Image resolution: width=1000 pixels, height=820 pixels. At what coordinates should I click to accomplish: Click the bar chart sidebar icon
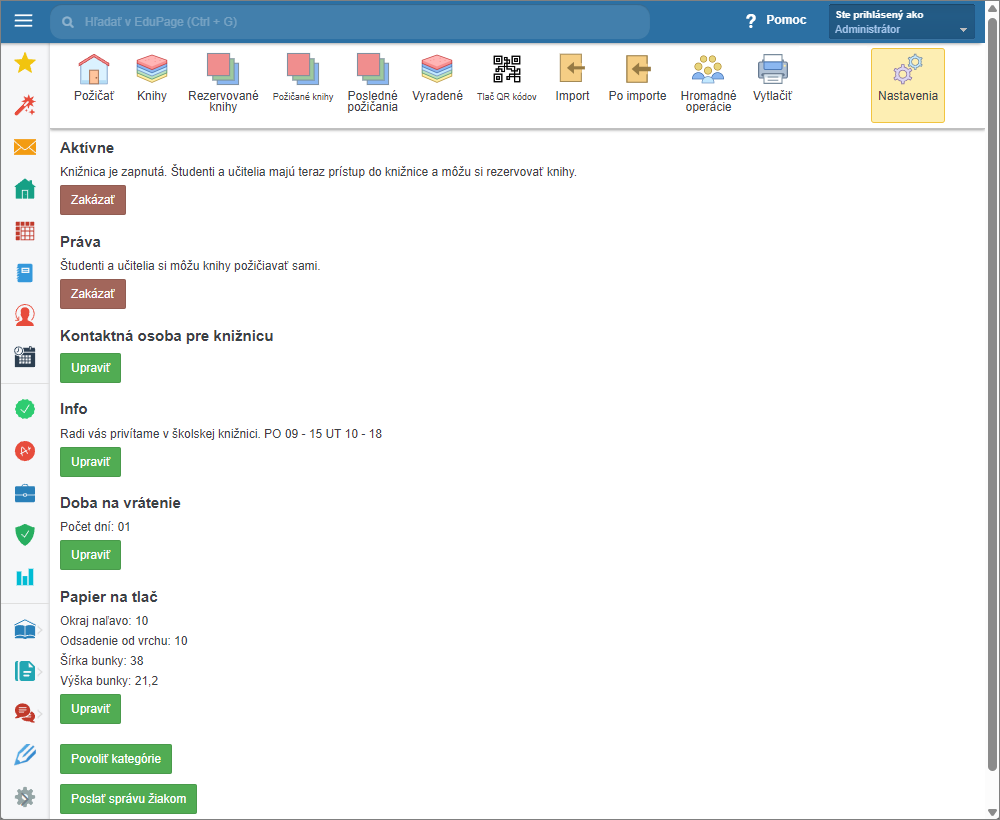point(25,576)
